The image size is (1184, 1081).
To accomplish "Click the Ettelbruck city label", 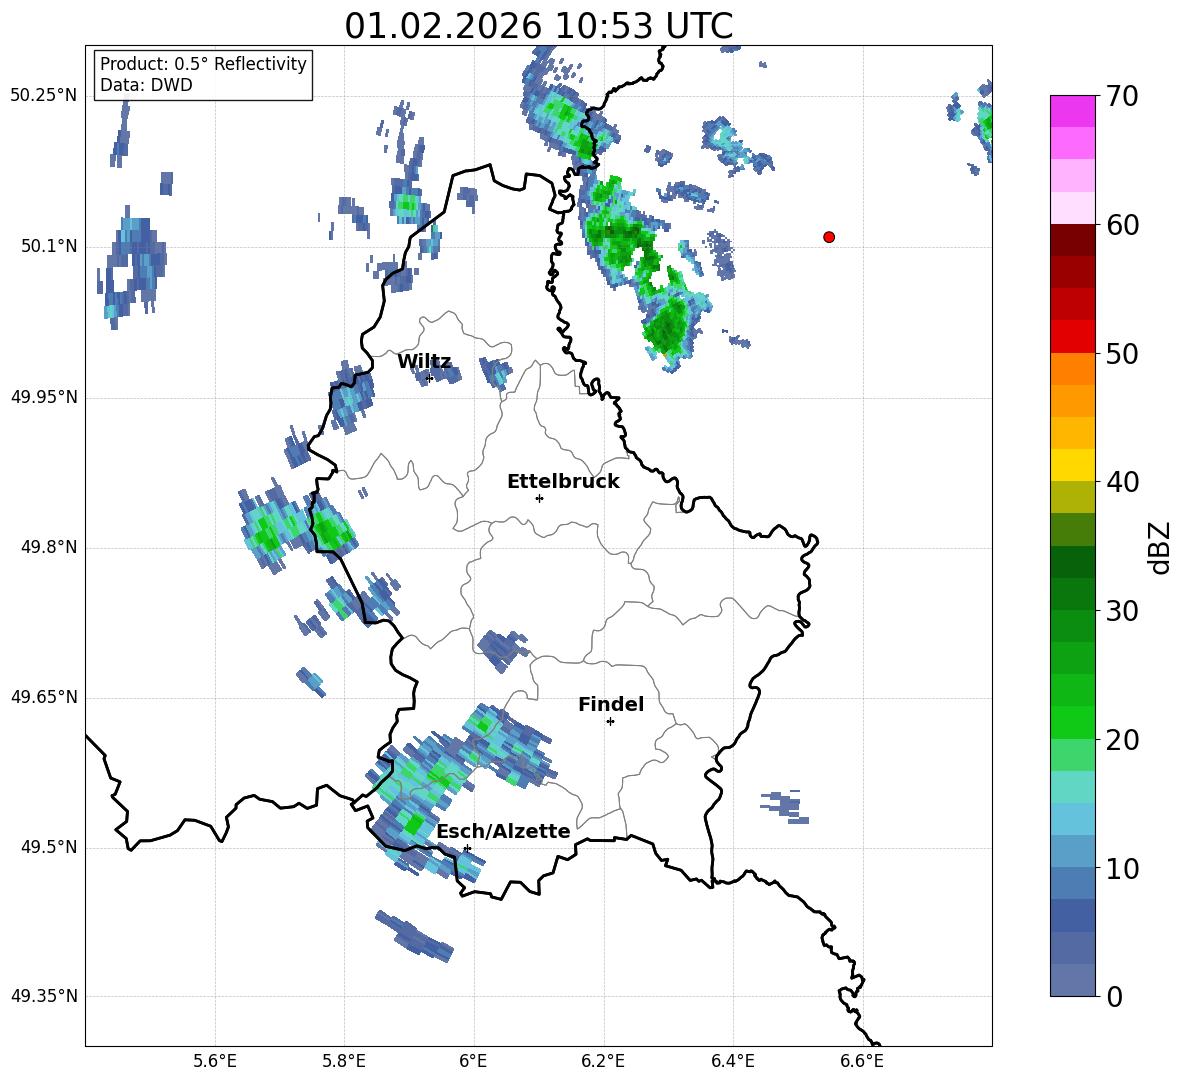I will tap(563, 482).
